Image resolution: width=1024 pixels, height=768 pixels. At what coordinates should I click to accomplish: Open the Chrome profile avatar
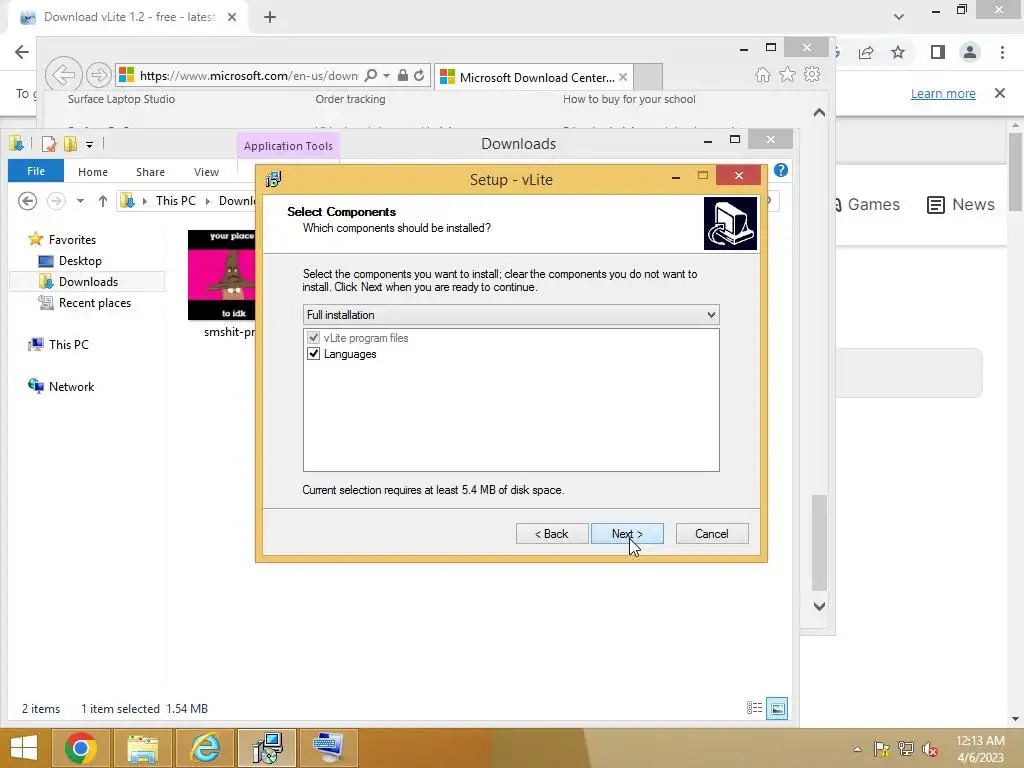970,52
